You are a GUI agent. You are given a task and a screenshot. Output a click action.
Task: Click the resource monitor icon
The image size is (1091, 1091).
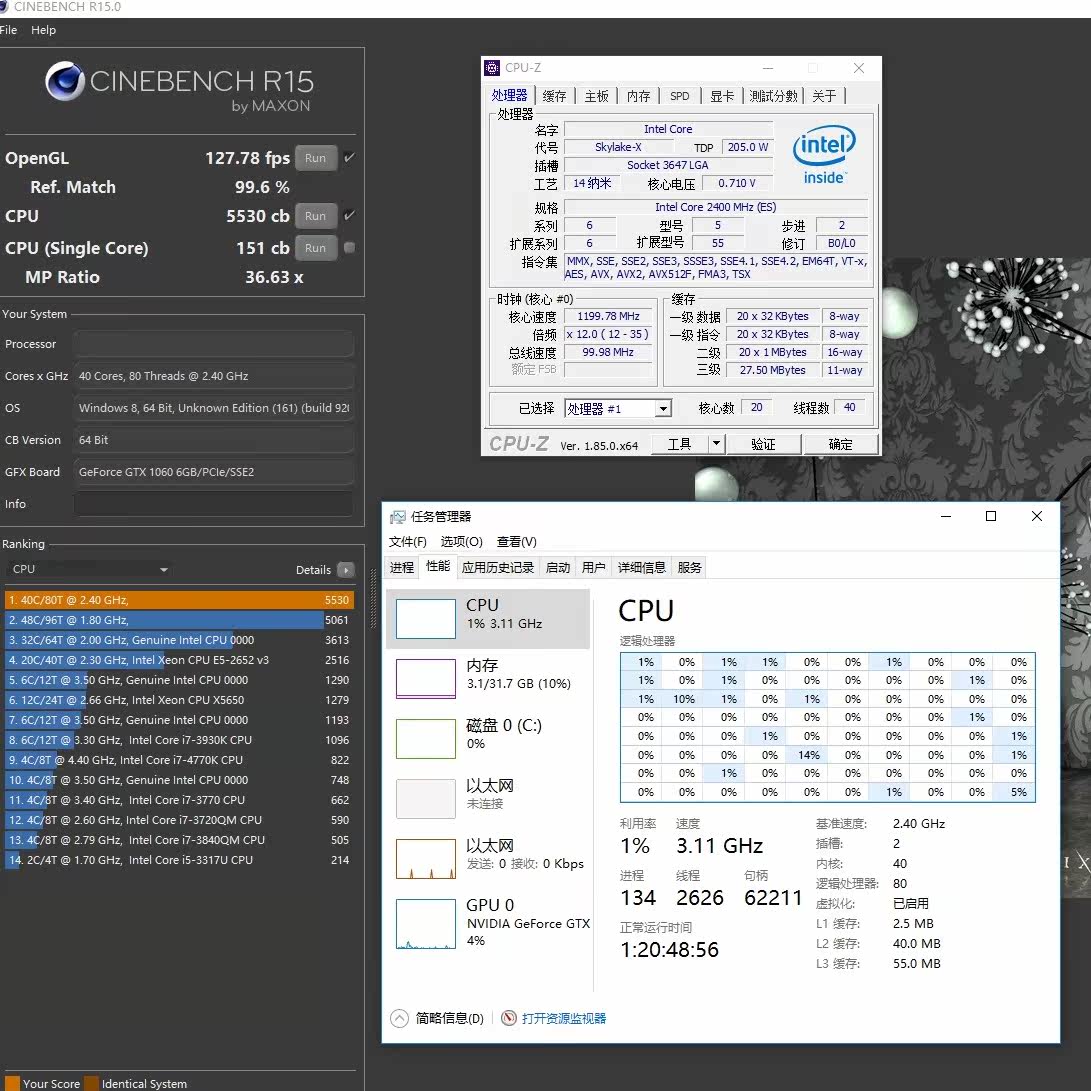[509, 1019]
